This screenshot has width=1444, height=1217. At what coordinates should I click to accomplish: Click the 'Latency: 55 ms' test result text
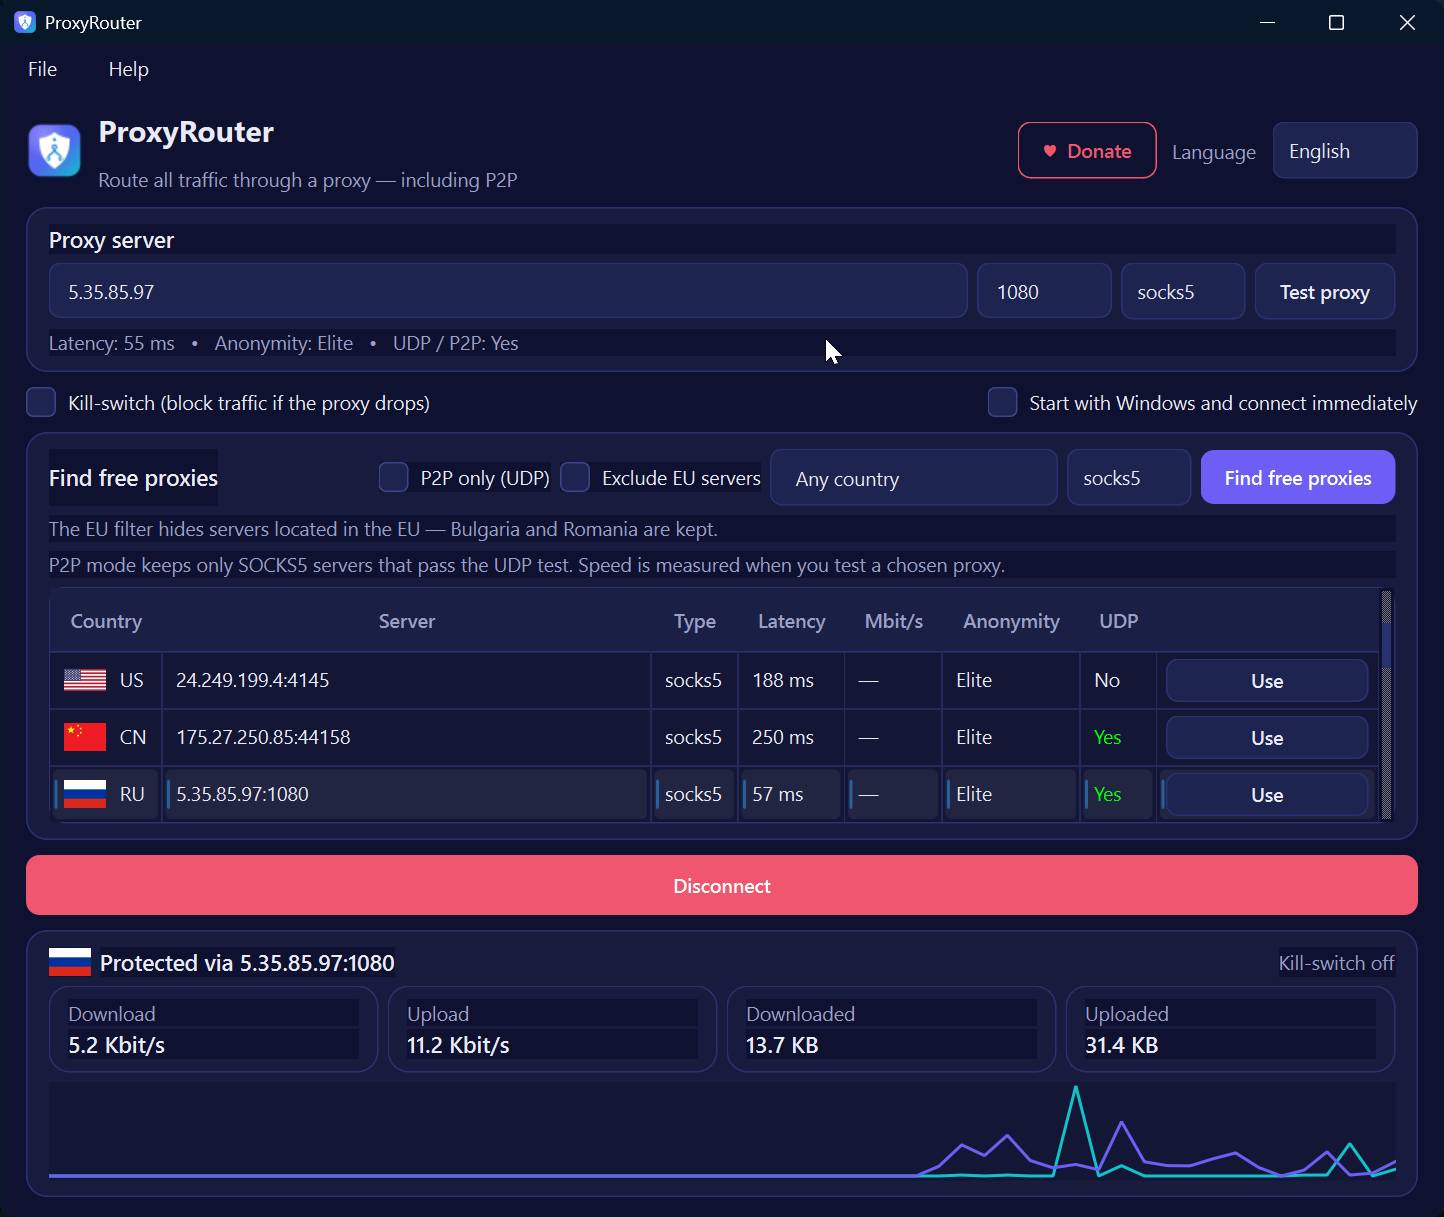[x=112, y=343]
